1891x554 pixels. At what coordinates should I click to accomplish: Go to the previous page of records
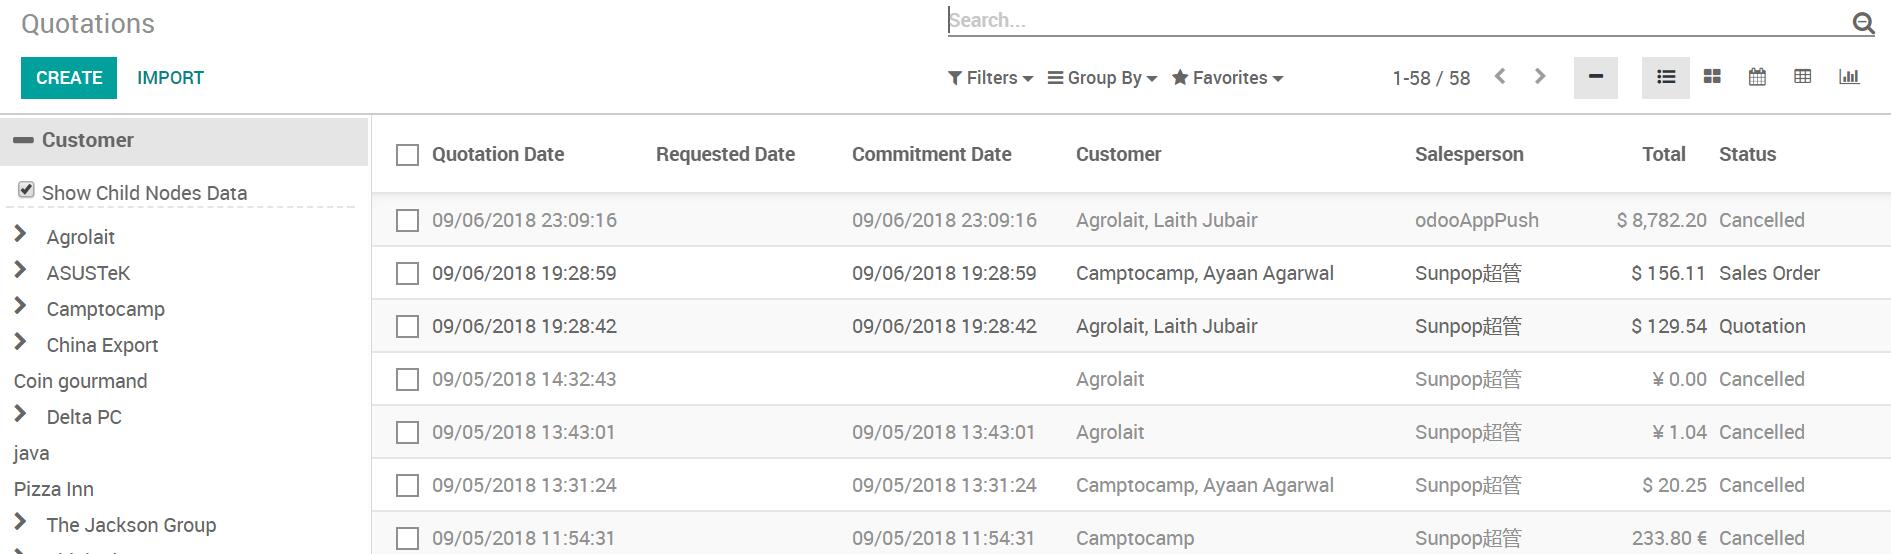[x=1500, y=77]
